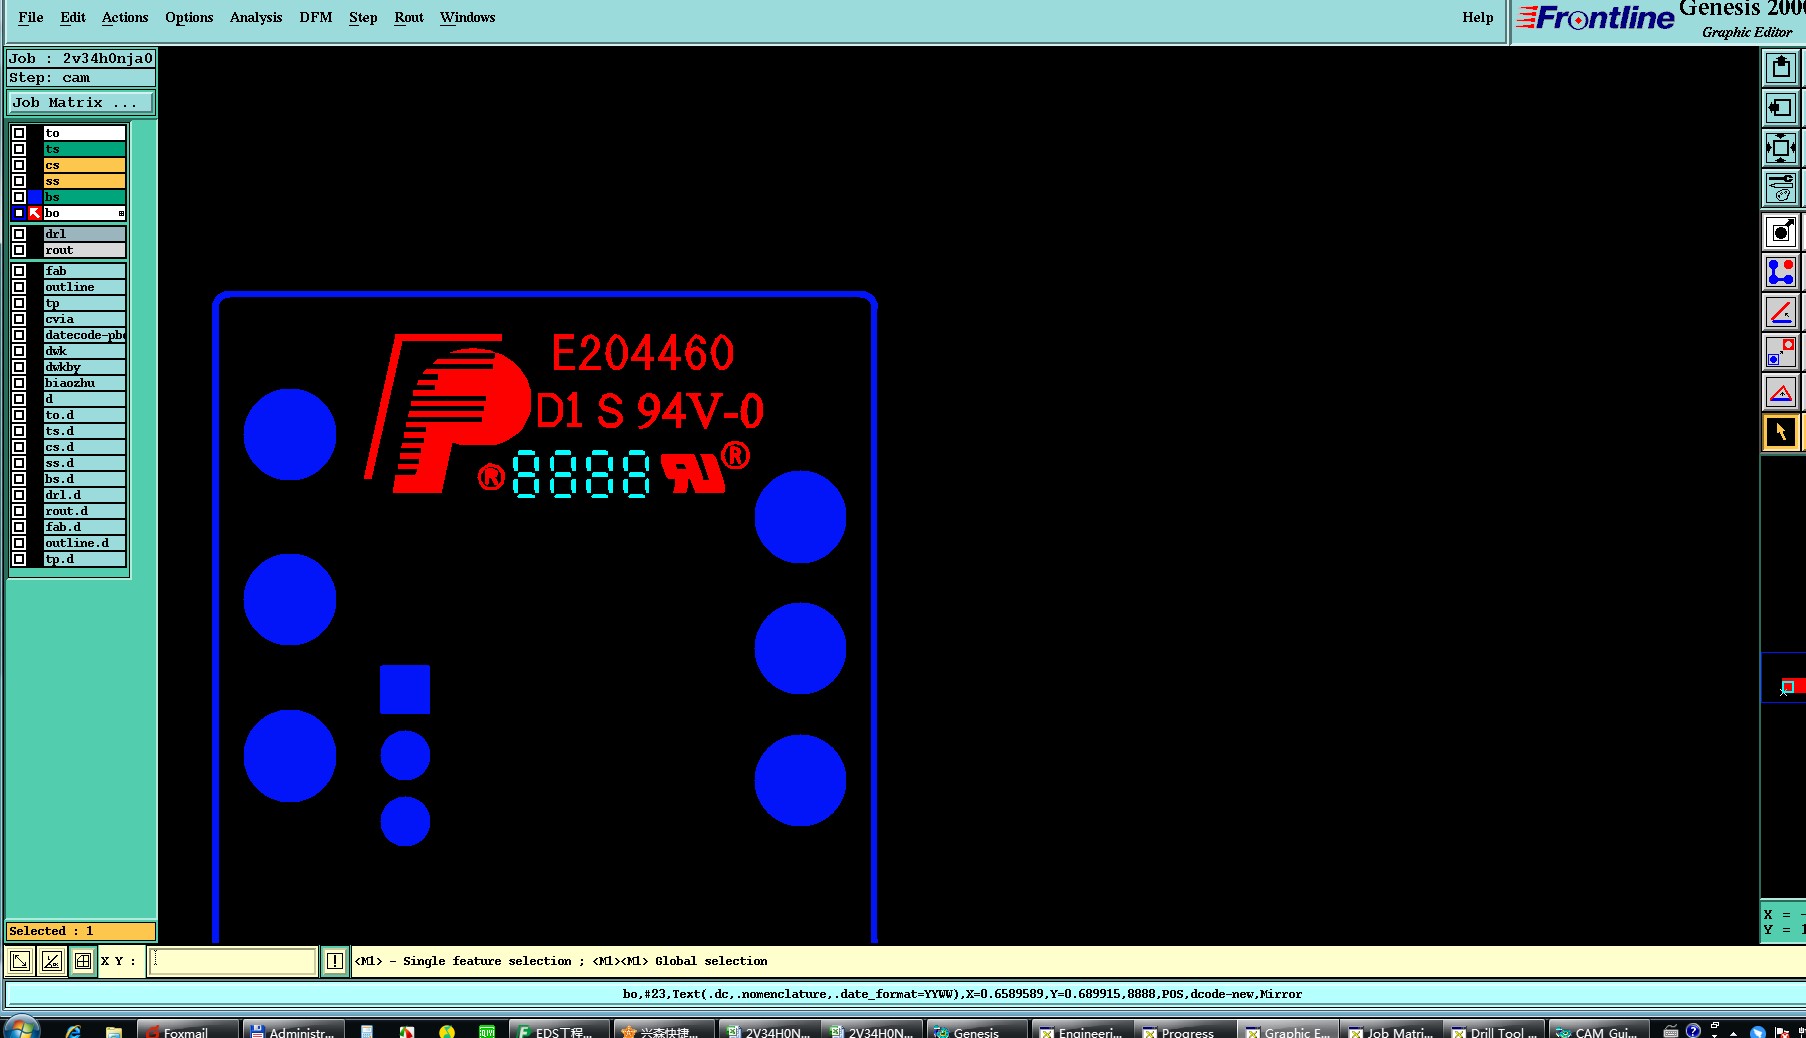Activate the yellow arrow selection tool
1806x1038 pixels.
1781,432
